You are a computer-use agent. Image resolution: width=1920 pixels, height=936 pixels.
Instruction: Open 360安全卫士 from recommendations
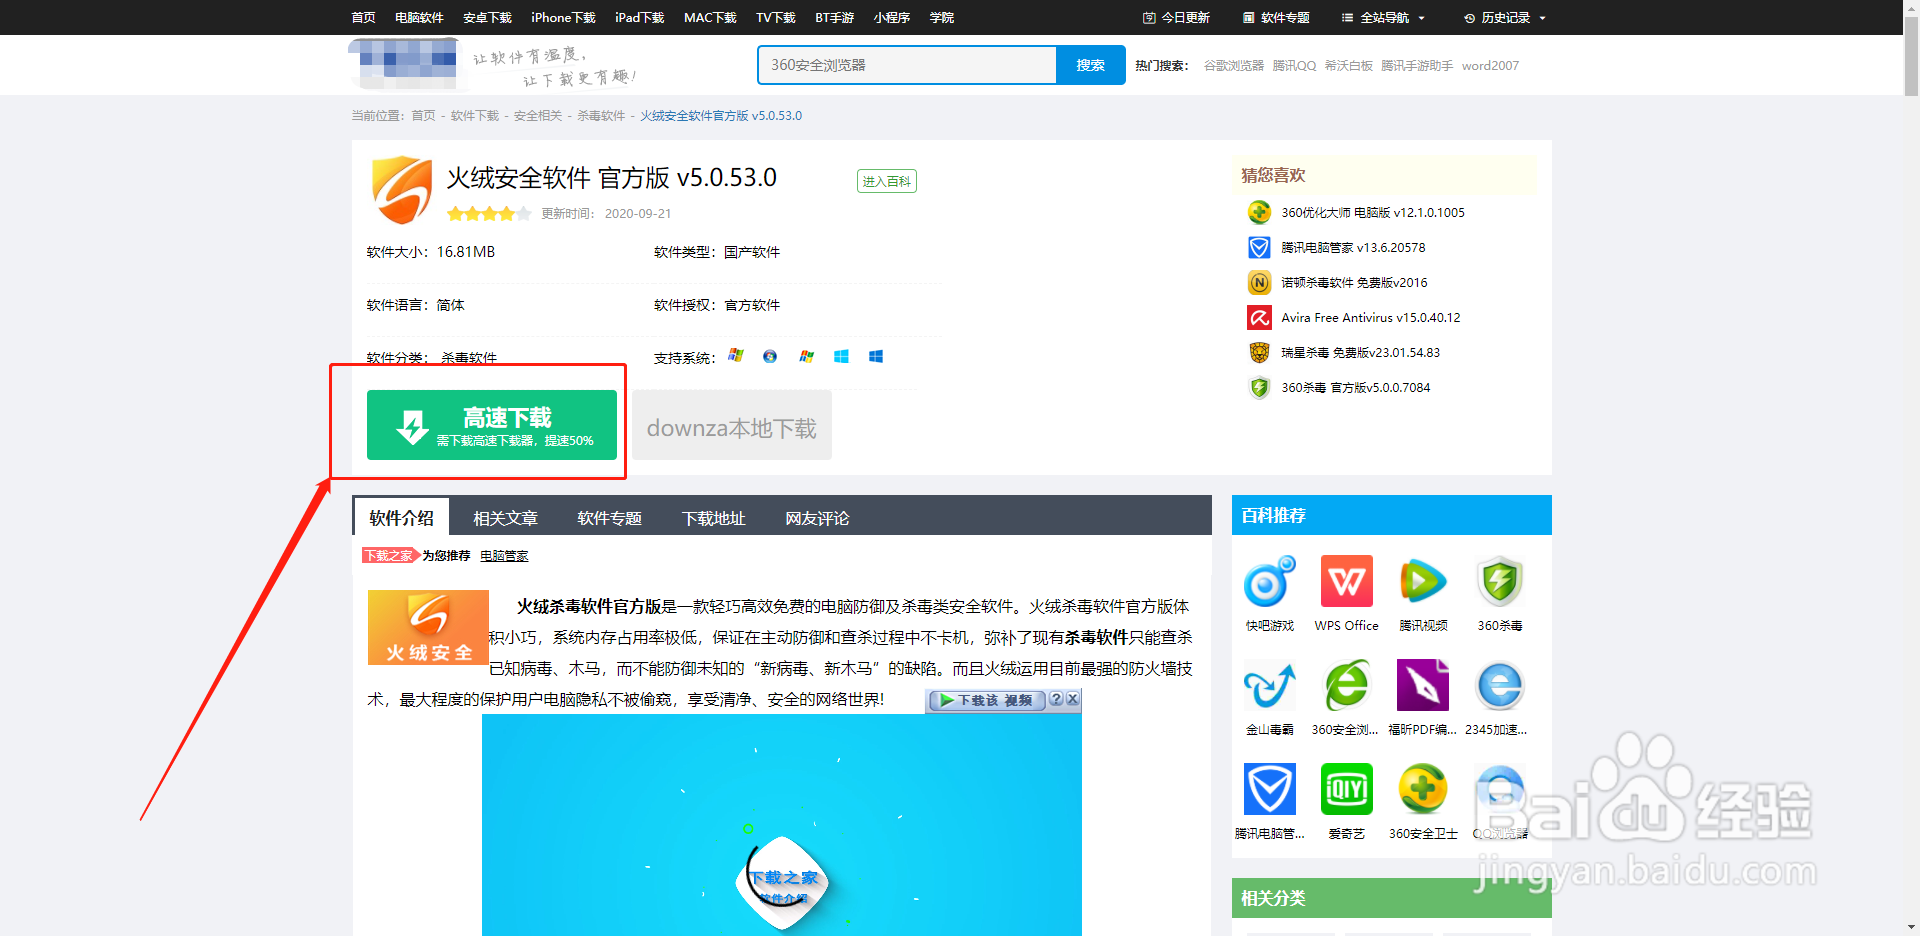(1422, 789)
